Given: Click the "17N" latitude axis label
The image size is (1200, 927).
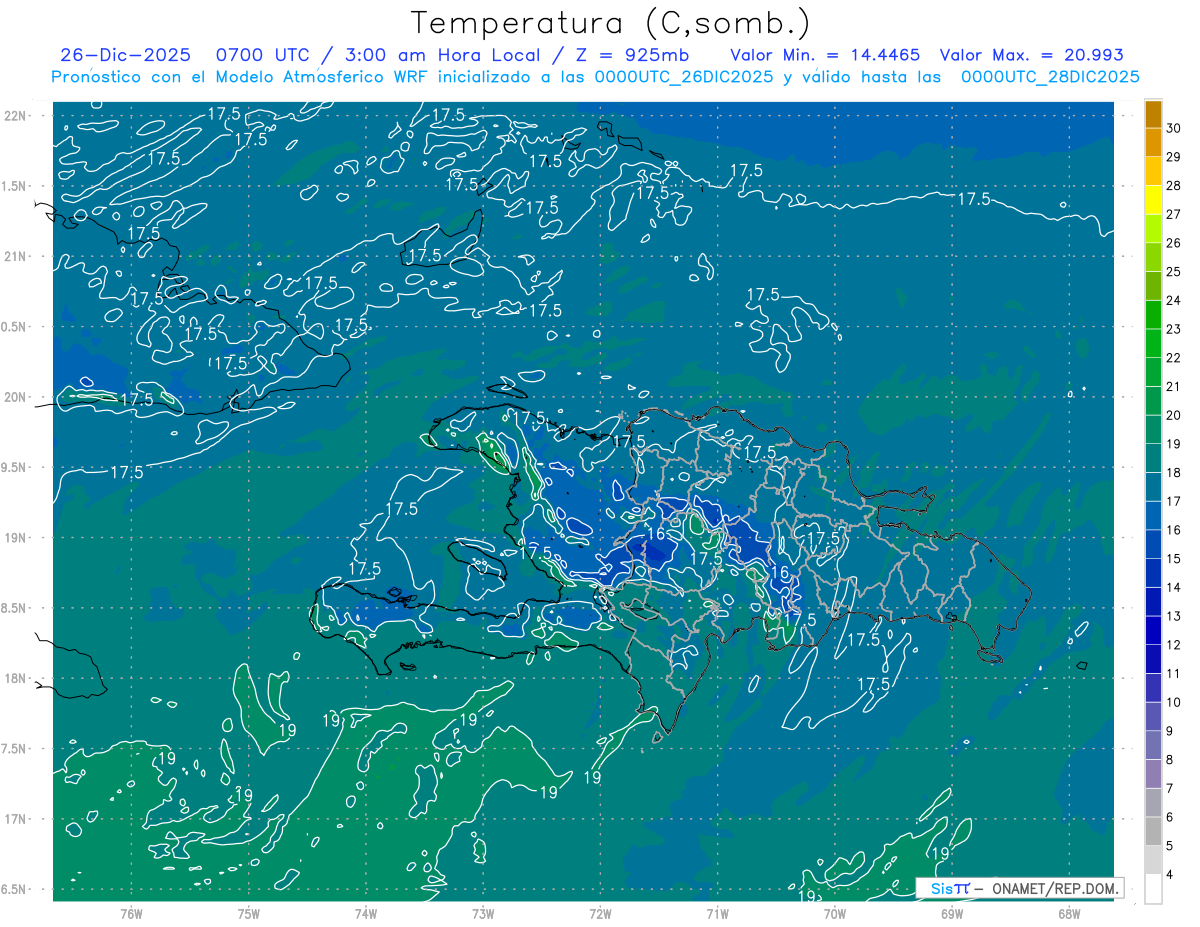Looking at the screenshot, I should pos(17,820).
